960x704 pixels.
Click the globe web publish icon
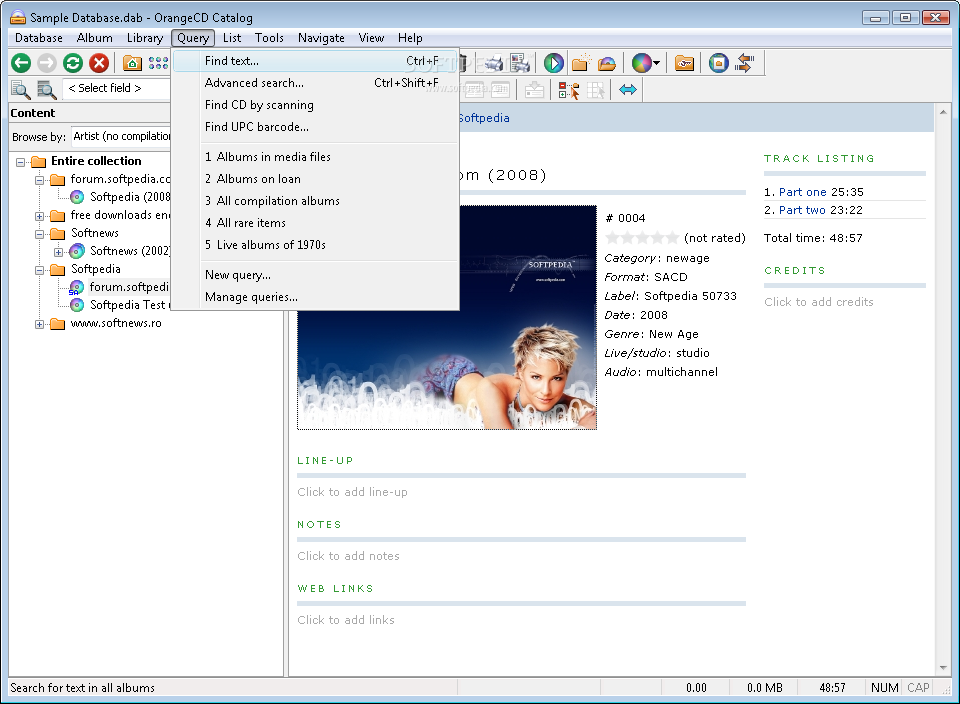coord(718,63)
